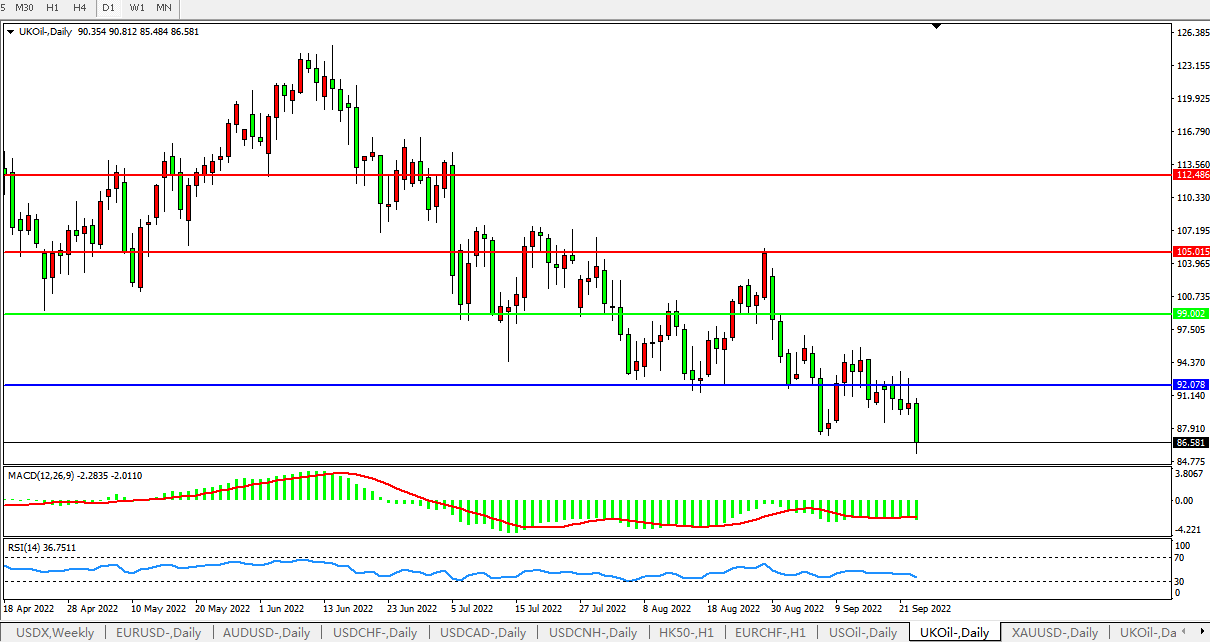Open the USOil-,Daily chart tab

coord(863,632)
